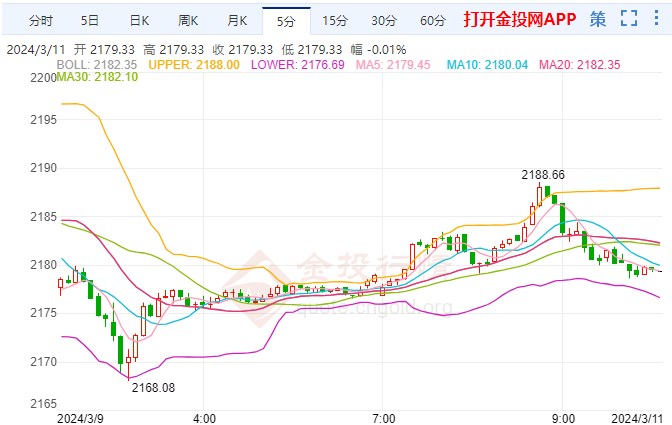
Task: Click the 2190 price axis label
Action: pos(43,168)
